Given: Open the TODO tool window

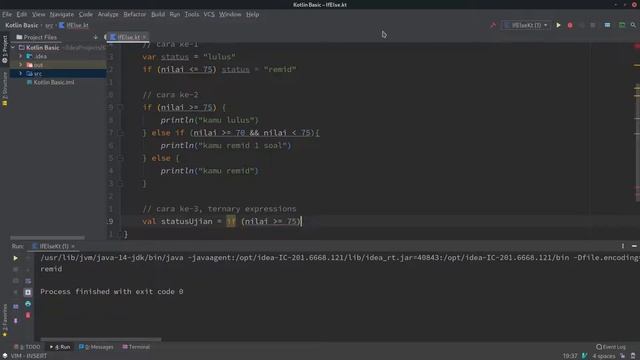Looking at the screenshot, I should point(27,347).
